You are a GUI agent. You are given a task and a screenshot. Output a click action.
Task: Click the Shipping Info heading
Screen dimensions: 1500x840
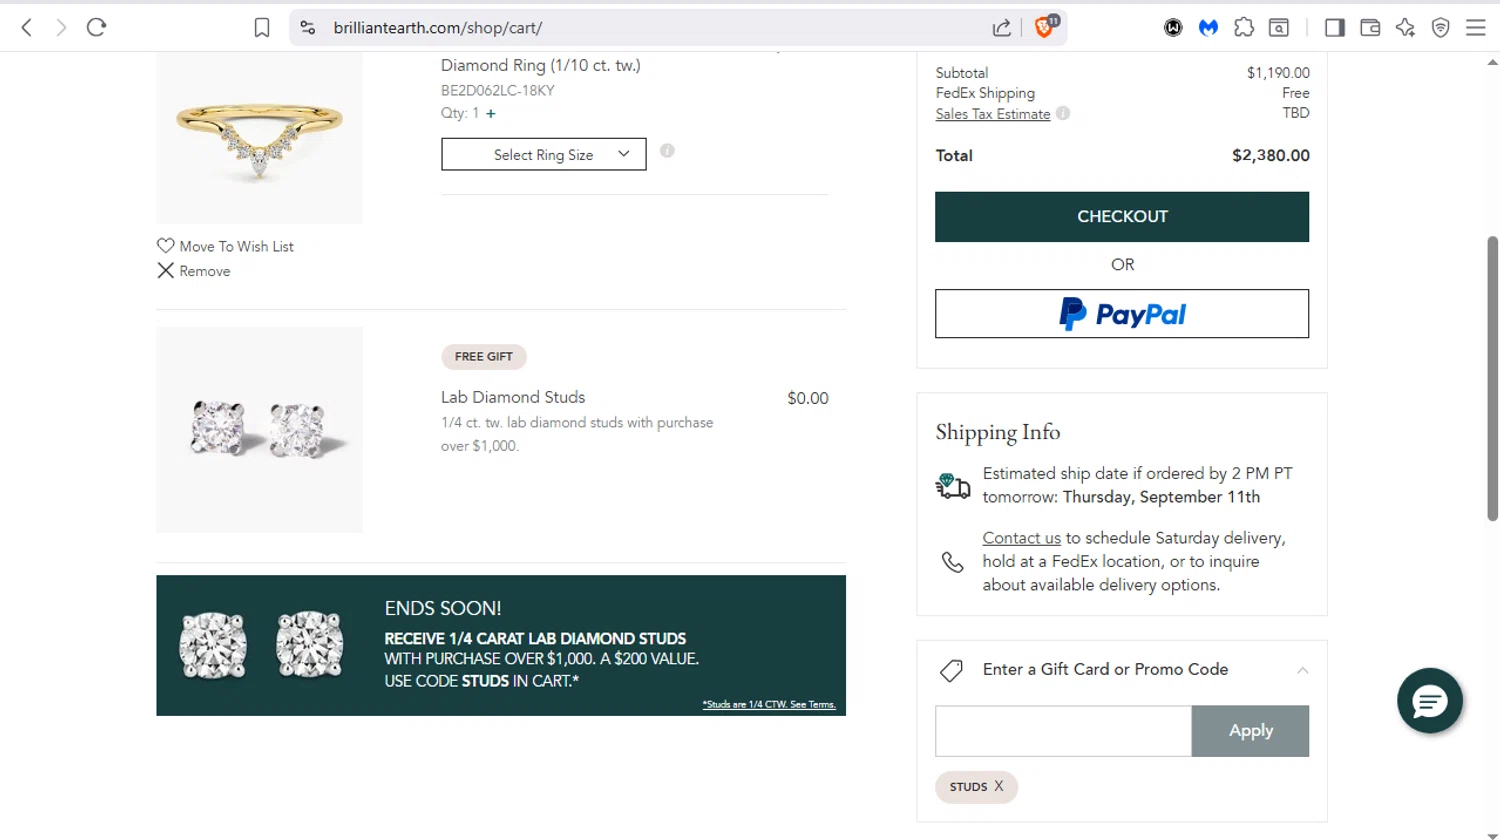point(998,432)
